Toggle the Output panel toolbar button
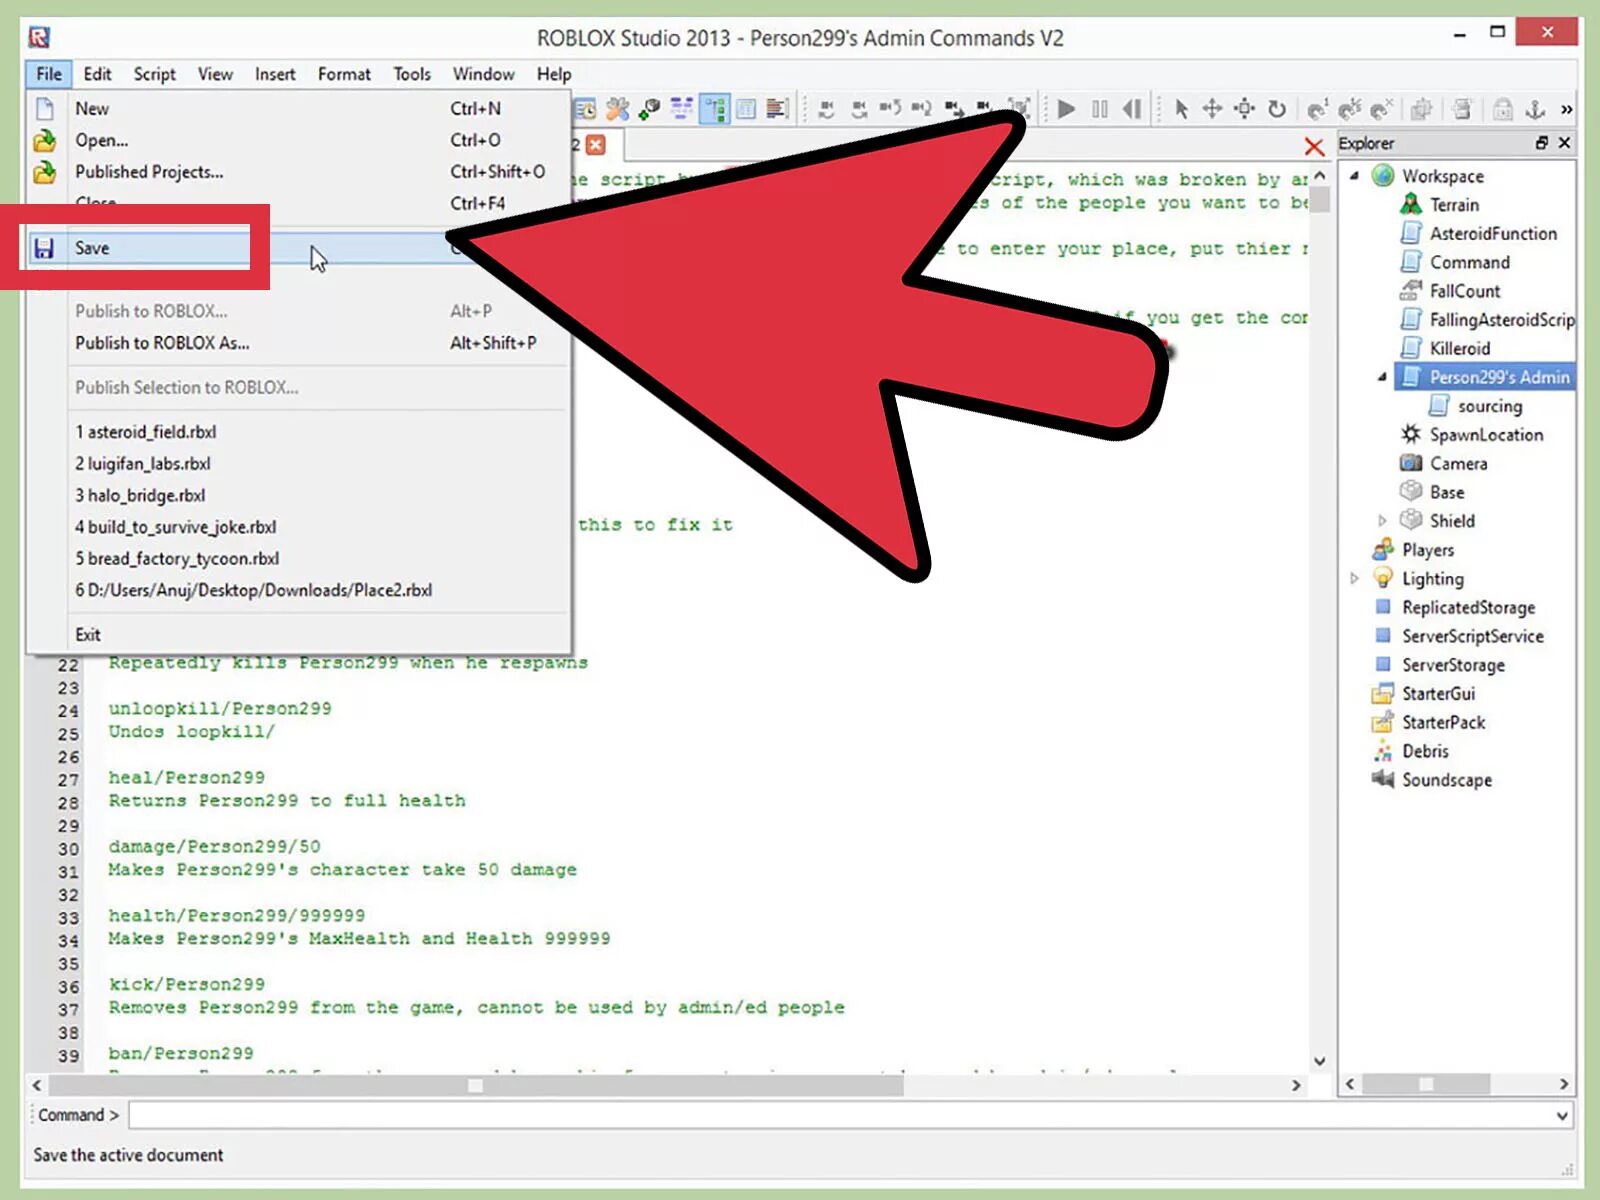This screenshot has height=1200, width=1600. pyautogui.click(x=777, y=108)
